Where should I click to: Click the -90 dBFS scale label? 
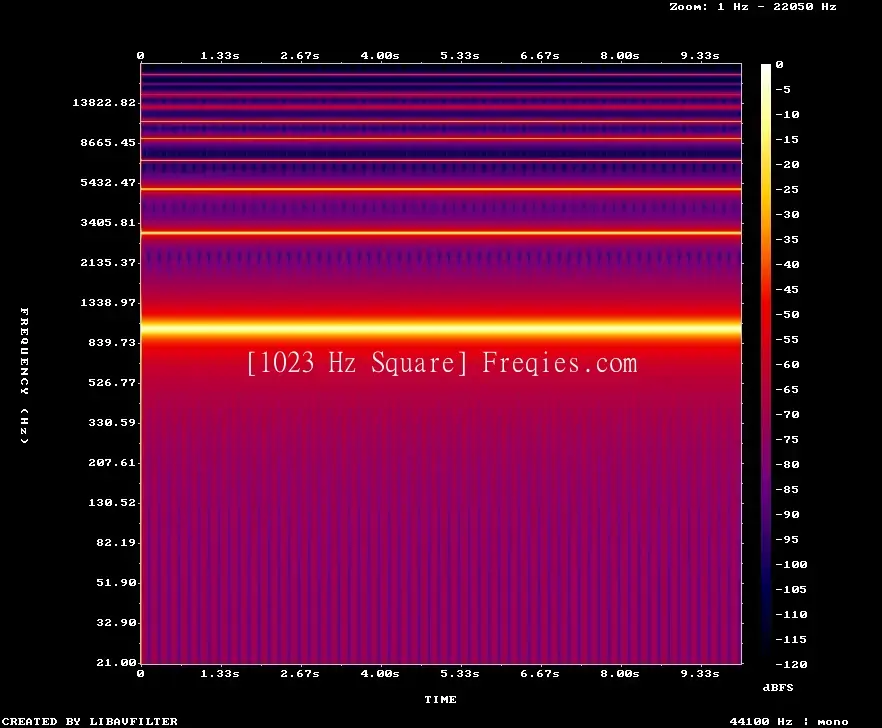coord(787,514)
